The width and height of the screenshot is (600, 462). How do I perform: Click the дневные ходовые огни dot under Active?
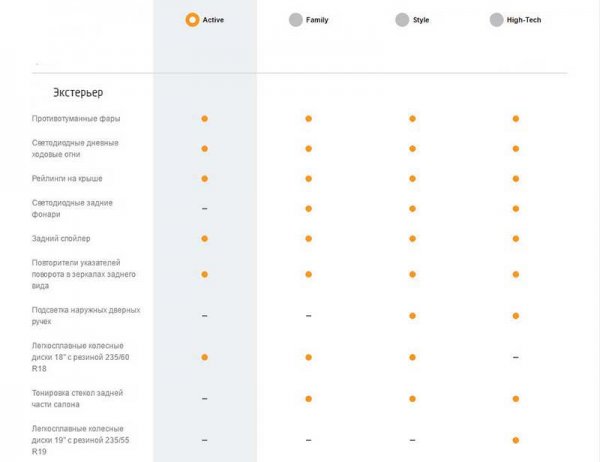[205, 149]
